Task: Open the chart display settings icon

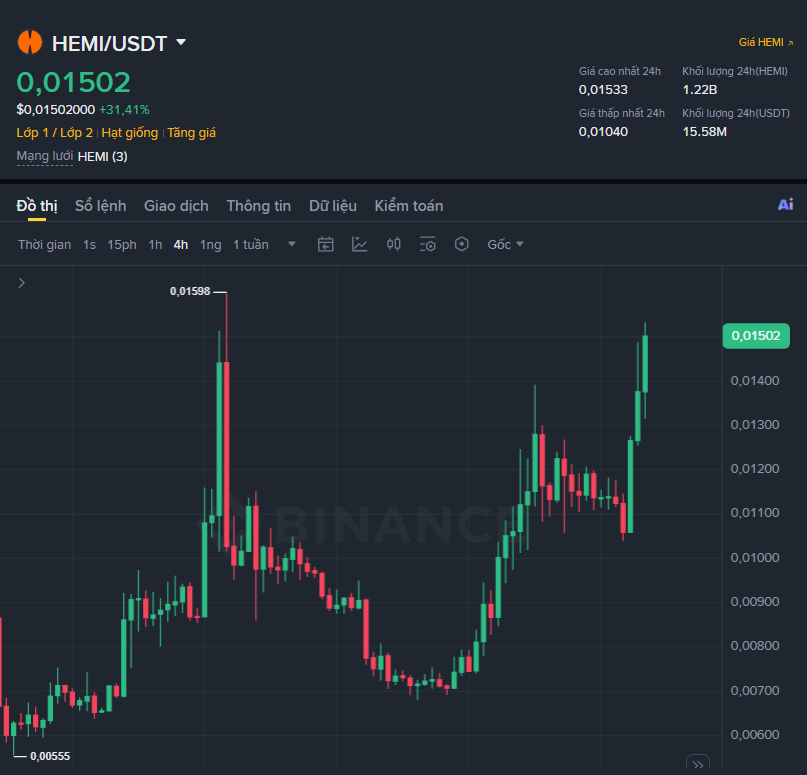Action: pos(428,244)
